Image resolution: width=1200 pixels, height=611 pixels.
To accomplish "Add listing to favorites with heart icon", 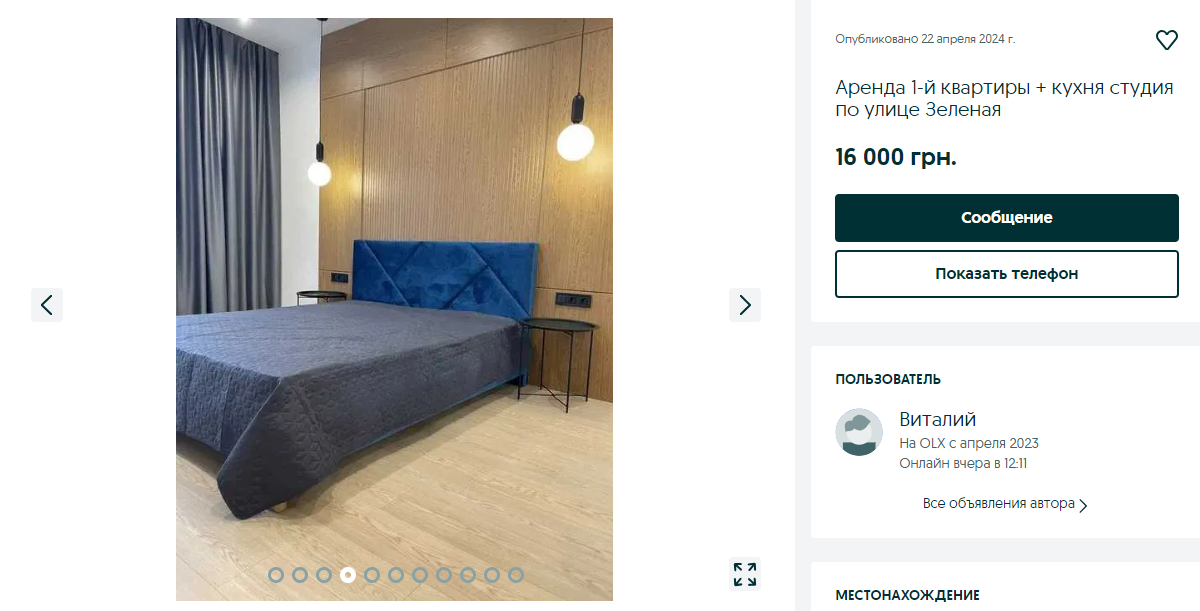I will click(1166, 40).
